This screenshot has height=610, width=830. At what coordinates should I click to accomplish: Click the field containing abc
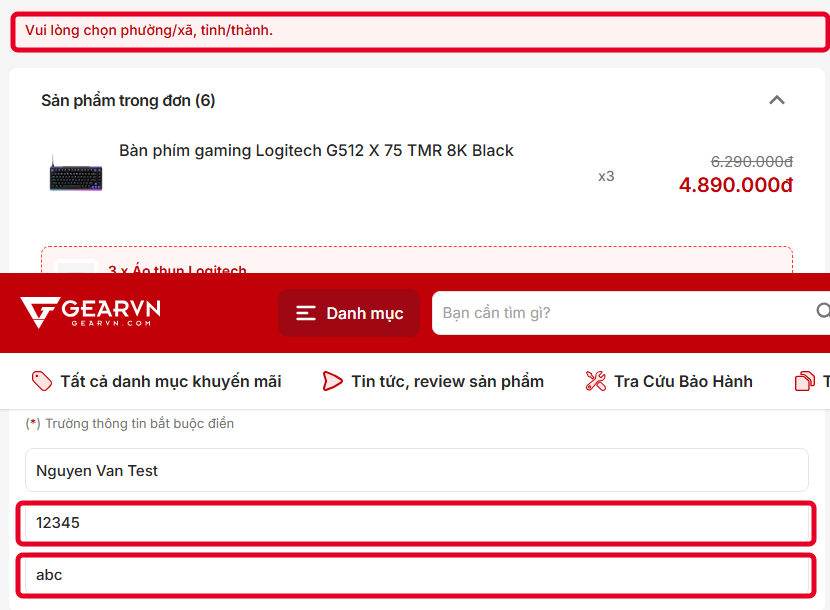coord(417,576)
